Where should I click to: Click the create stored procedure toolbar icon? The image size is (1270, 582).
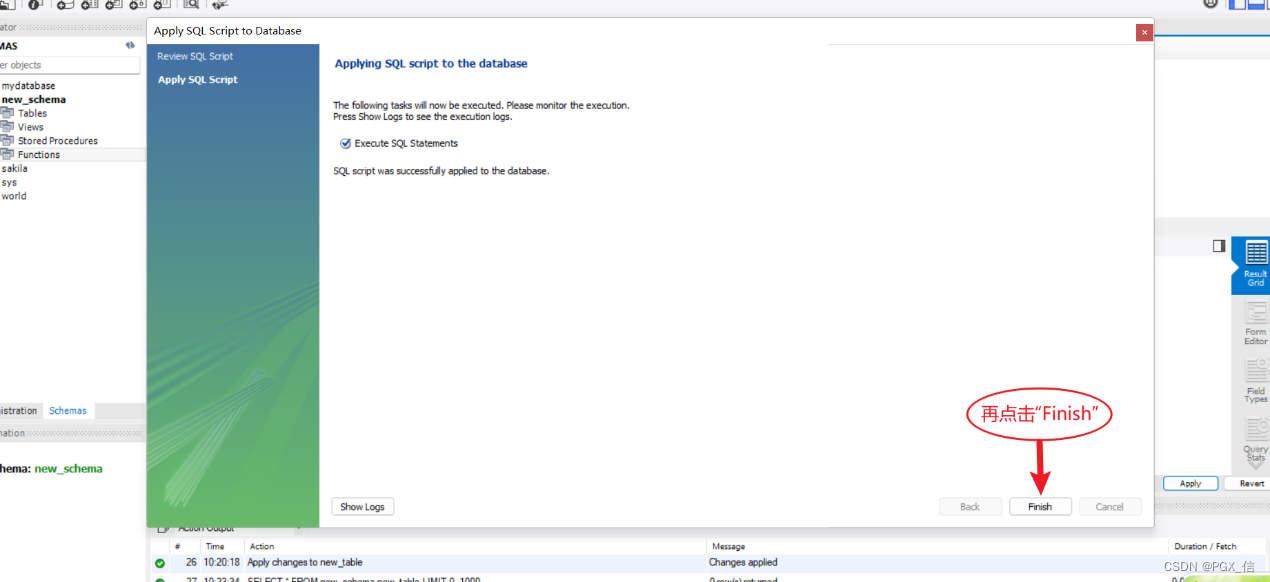tap(138, 5)
